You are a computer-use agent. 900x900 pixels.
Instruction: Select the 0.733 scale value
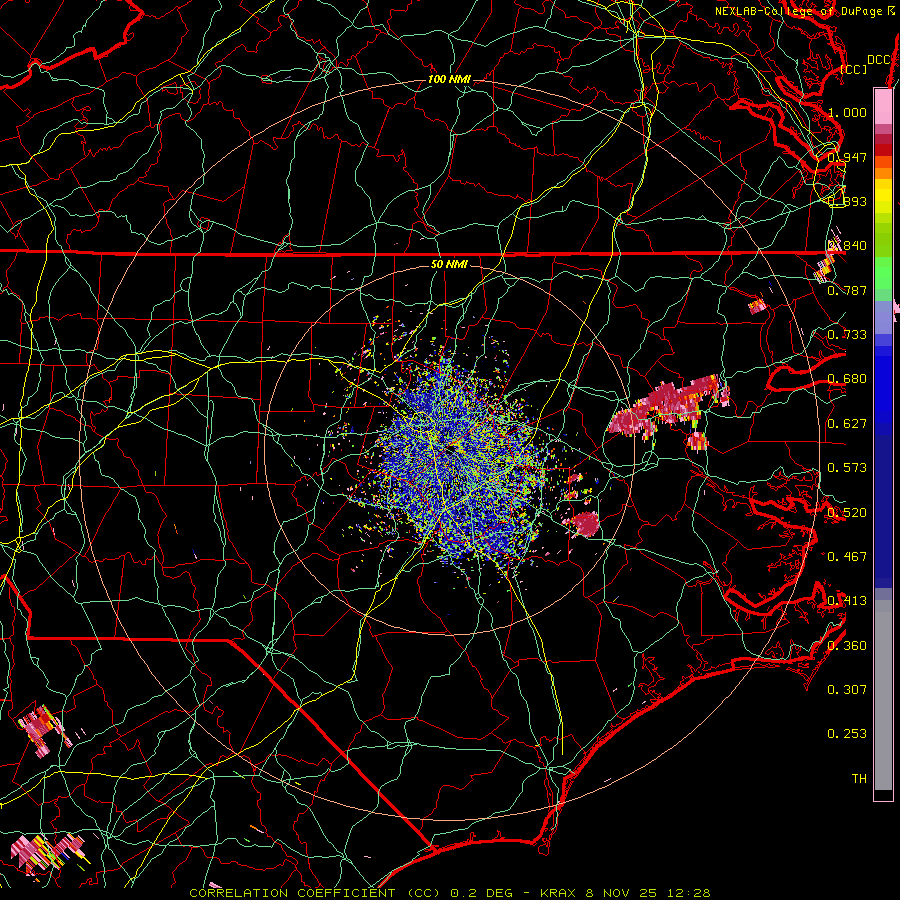tap(847, 335)
